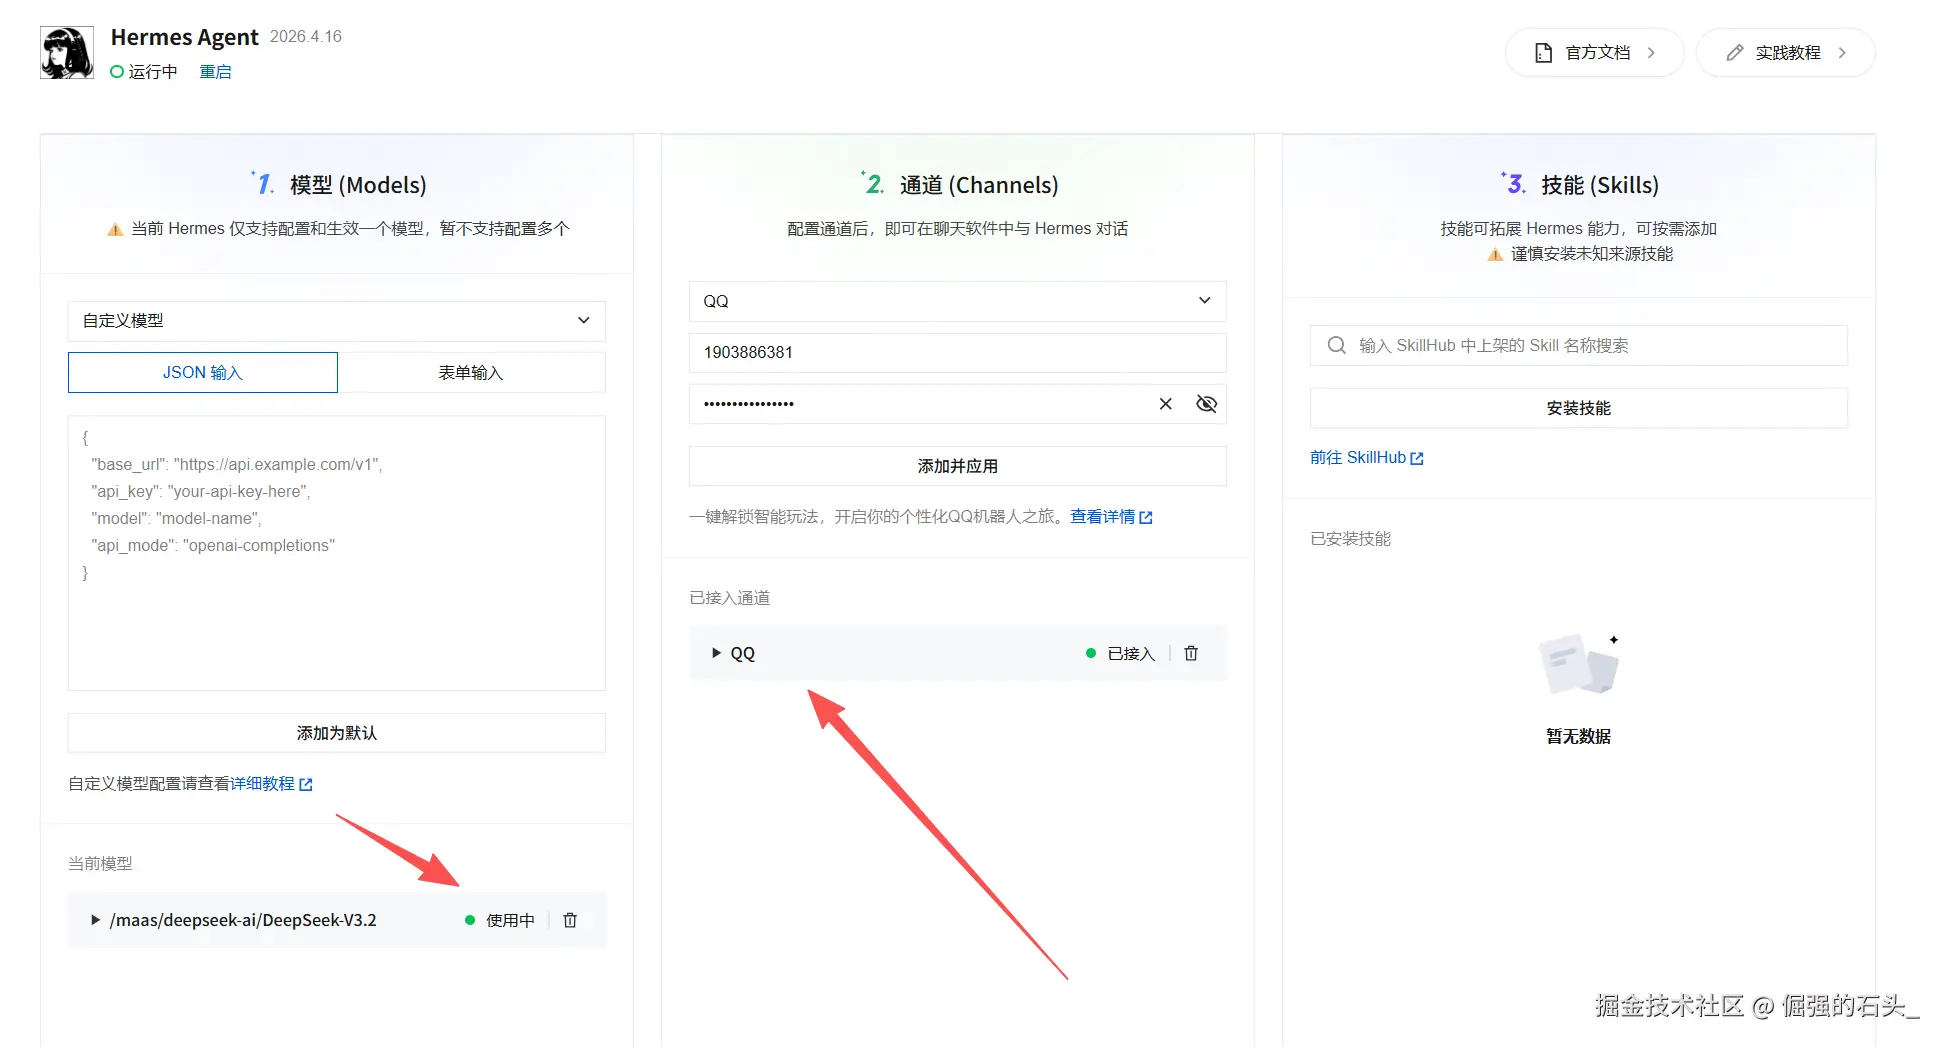Click the 添加并应用 button
The height and width of the screenshot is (1047, 1947).
click(958, 466)
